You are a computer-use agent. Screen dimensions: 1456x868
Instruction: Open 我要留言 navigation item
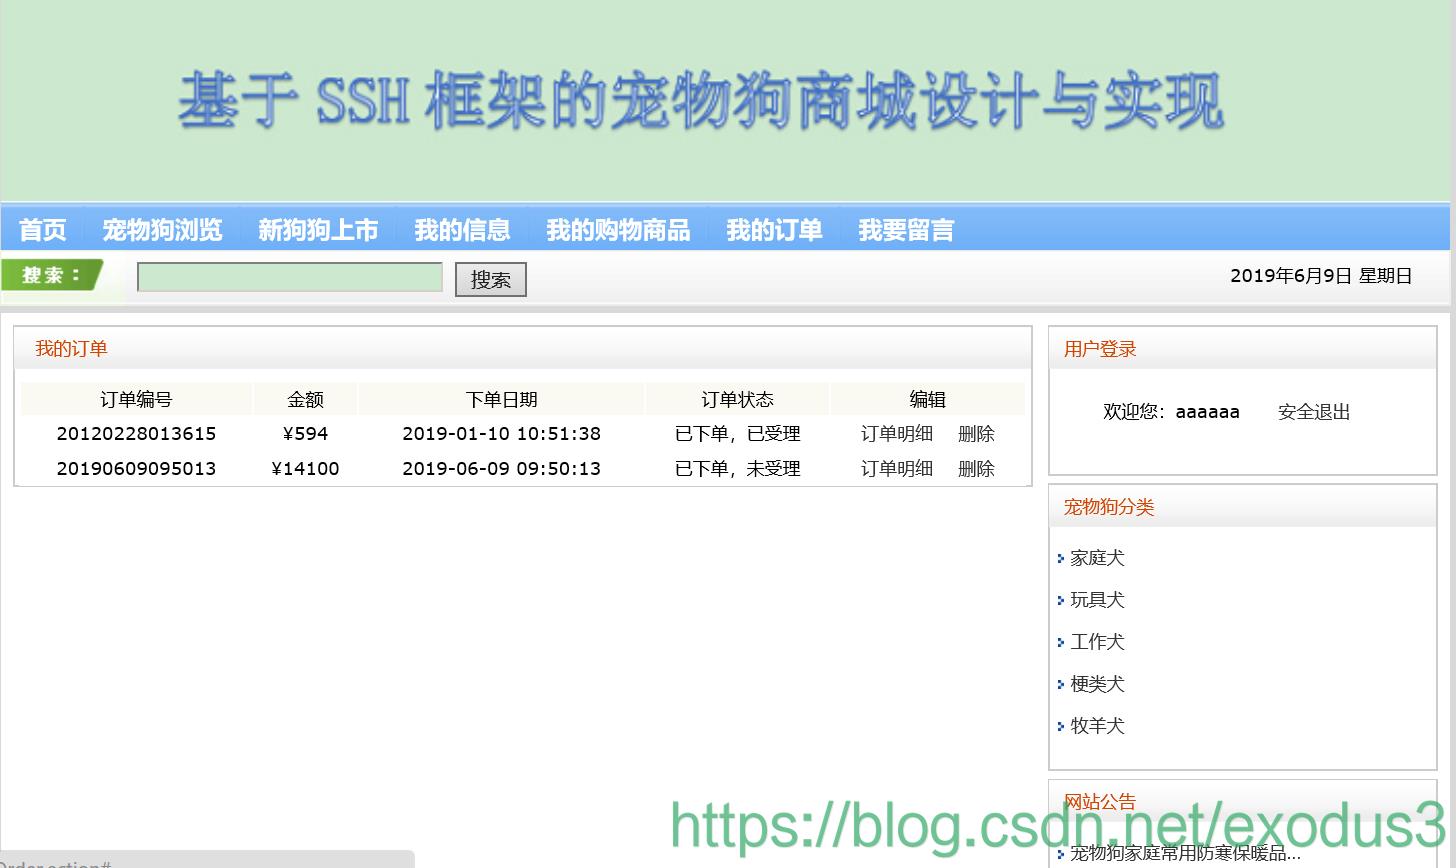(906, 230)
